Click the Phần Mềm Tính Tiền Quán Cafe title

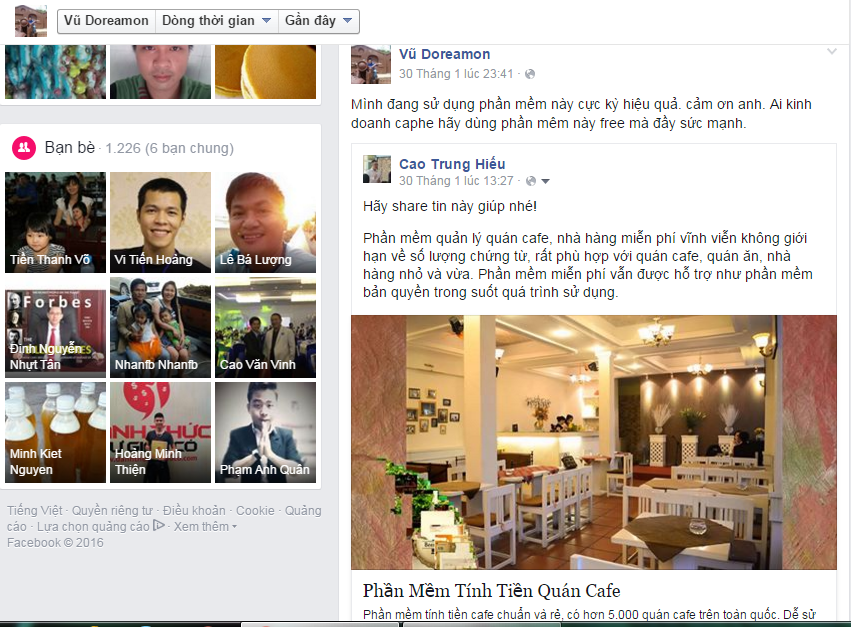492,591
